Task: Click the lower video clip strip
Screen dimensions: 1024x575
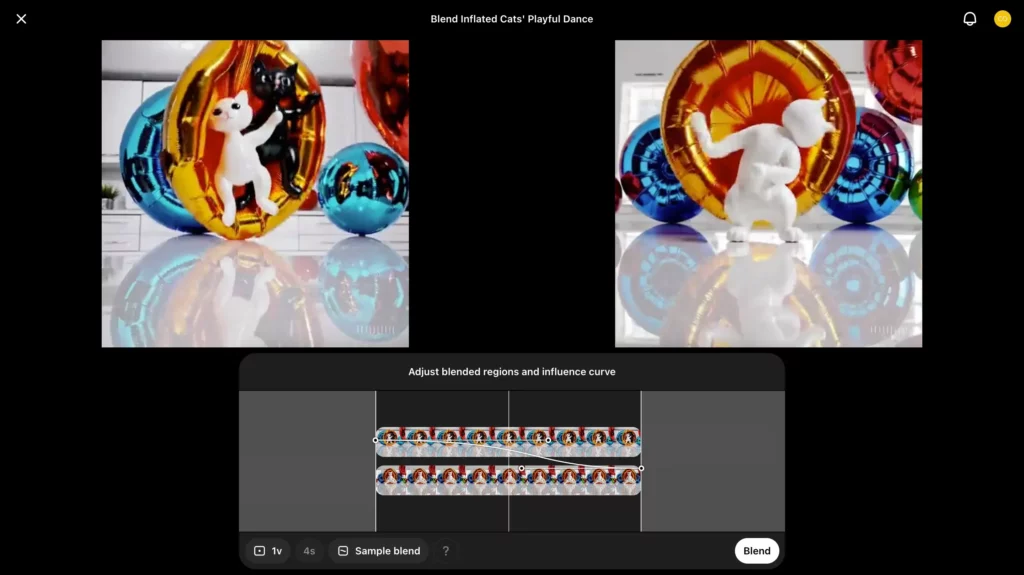Action: point(508,480)
